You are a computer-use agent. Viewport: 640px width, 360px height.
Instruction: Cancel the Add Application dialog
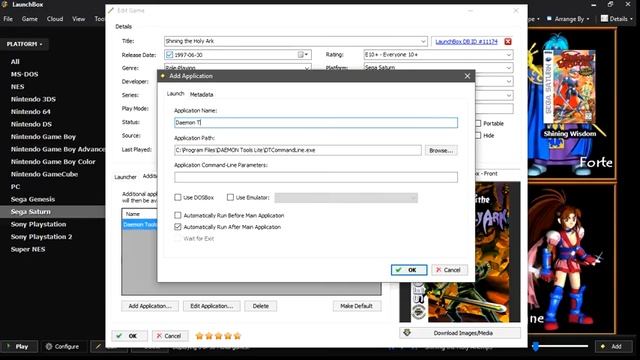pyautogui.click(x=449, y=270)
